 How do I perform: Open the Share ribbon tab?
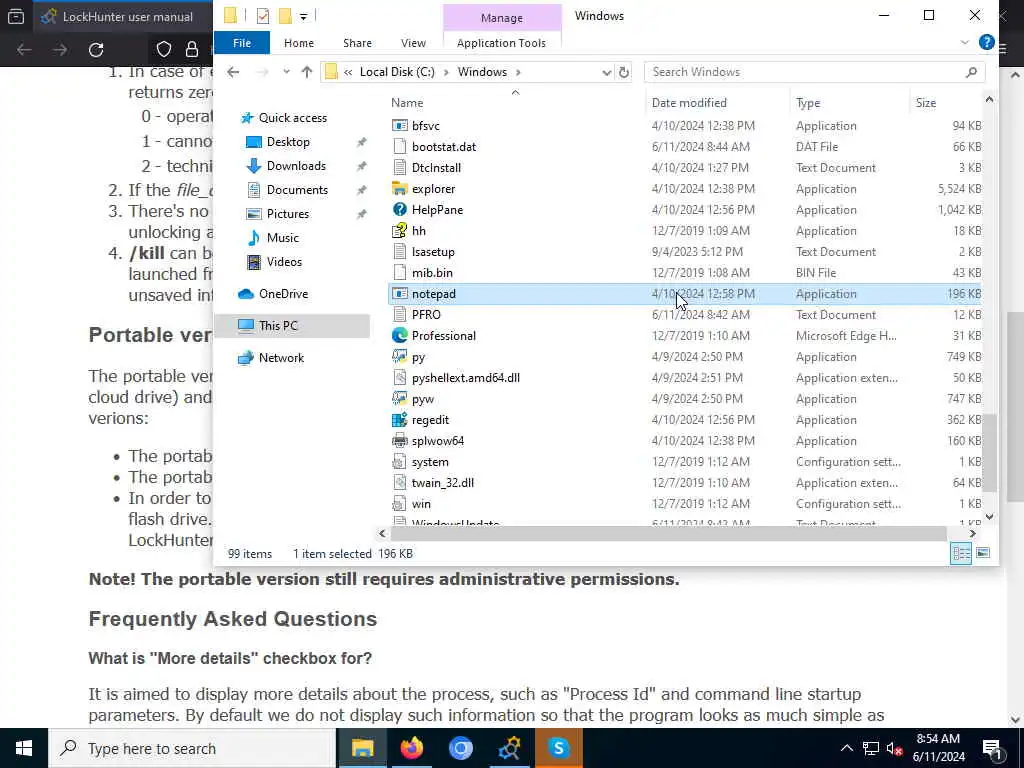pyautogui.click(x=357, y=42)
